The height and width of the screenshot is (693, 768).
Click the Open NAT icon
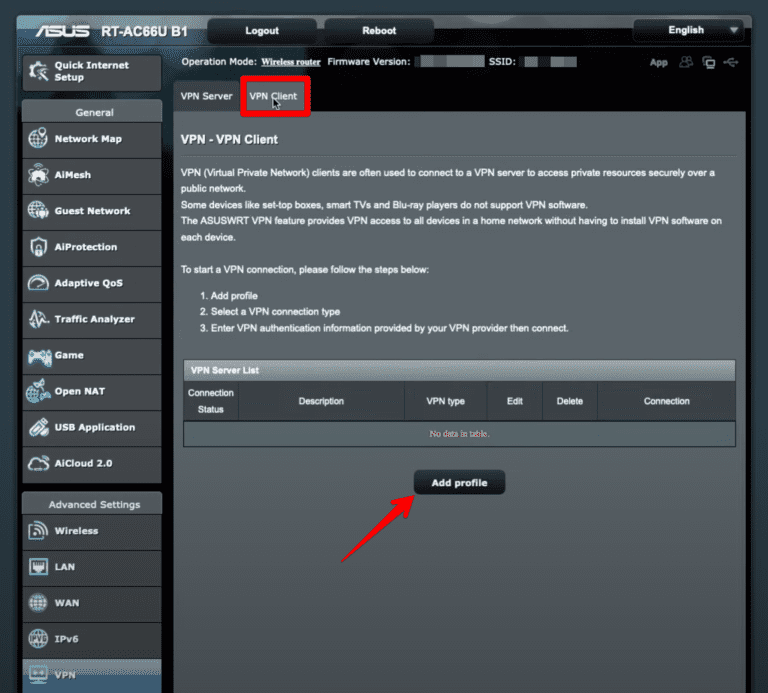(x=38, y=391)
